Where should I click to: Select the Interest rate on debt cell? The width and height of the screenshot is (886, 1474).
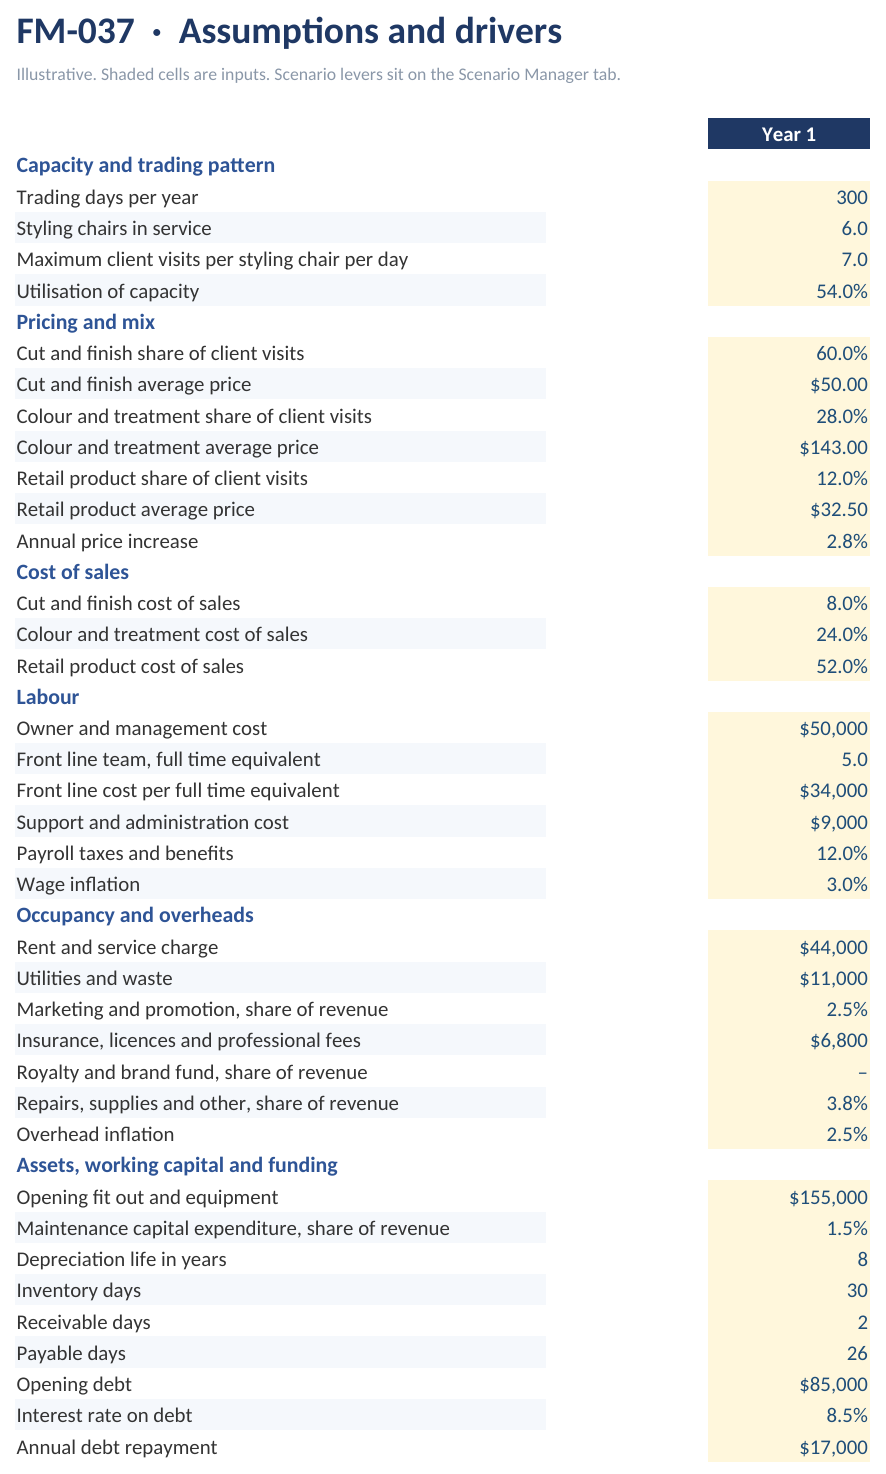coord(789,1415)
